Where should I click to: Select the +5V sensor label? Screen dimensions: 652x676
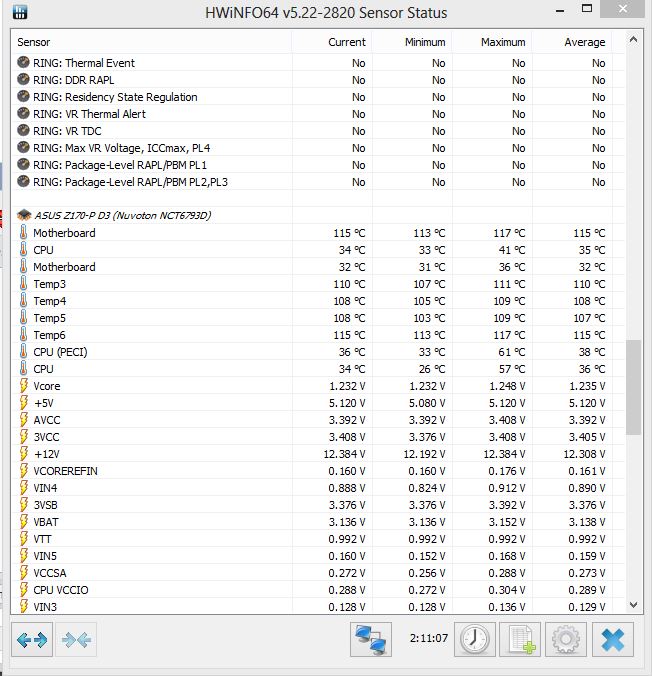point(44,403)
